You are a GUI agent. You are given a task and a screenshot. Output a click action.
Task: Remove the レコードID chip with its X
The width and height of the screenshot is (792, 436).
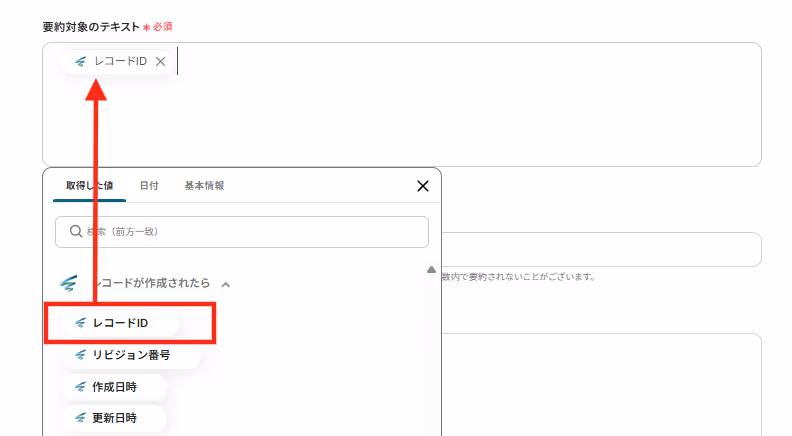click(160, 62)
